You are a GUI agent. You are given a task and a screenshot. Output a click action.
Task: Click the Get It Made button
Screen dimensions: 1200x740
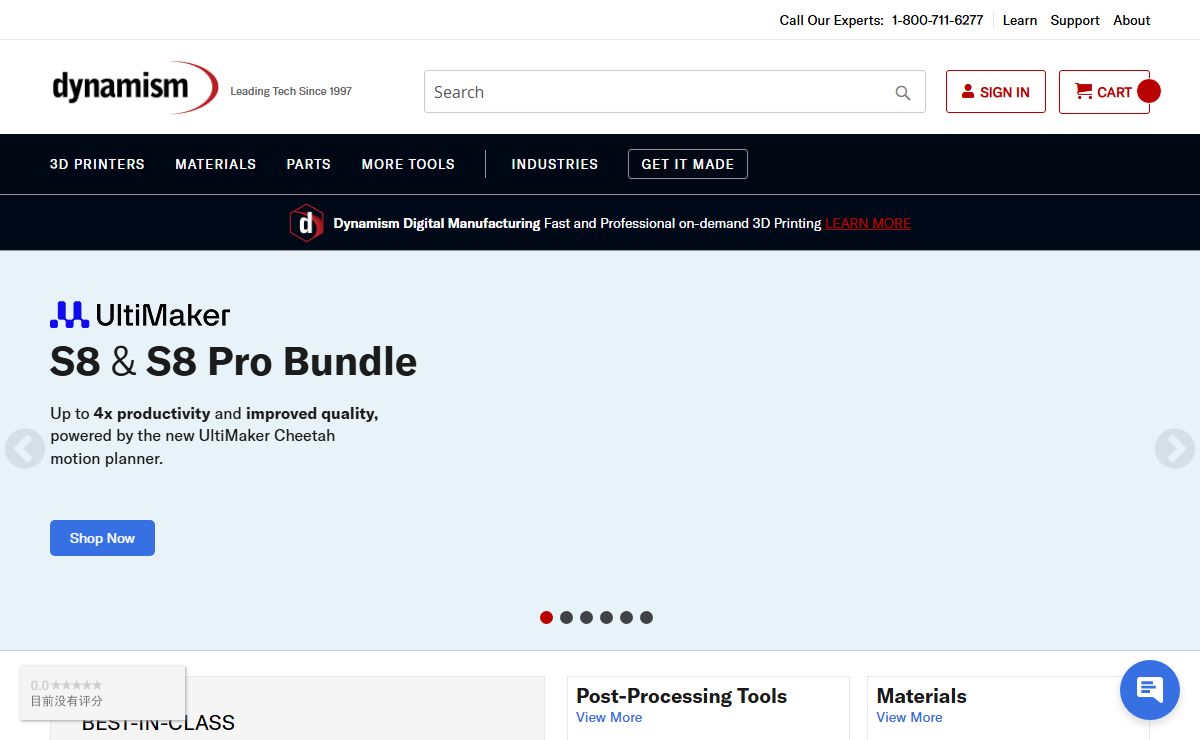coord(688,164)
